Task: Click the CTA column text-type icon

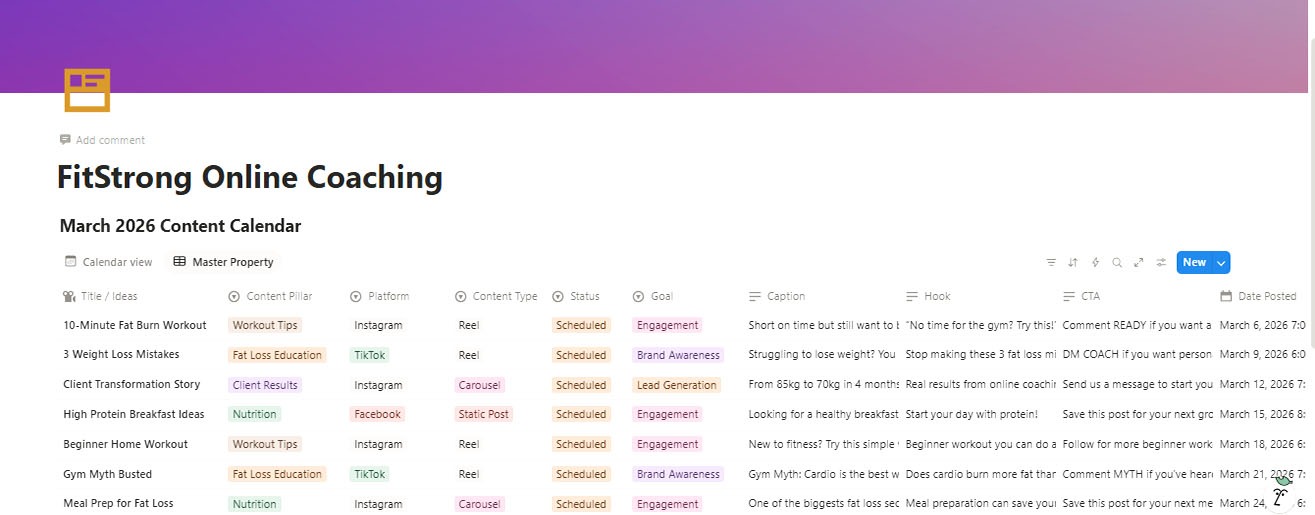Action: (x=1069, y=296)
